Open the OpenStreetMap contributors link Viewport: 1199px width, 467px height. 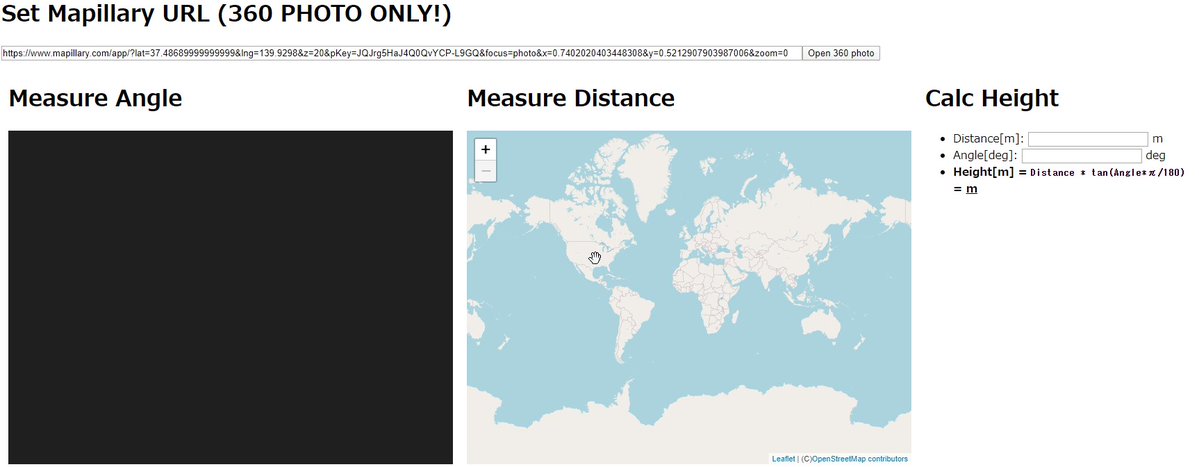click(859, 459)
